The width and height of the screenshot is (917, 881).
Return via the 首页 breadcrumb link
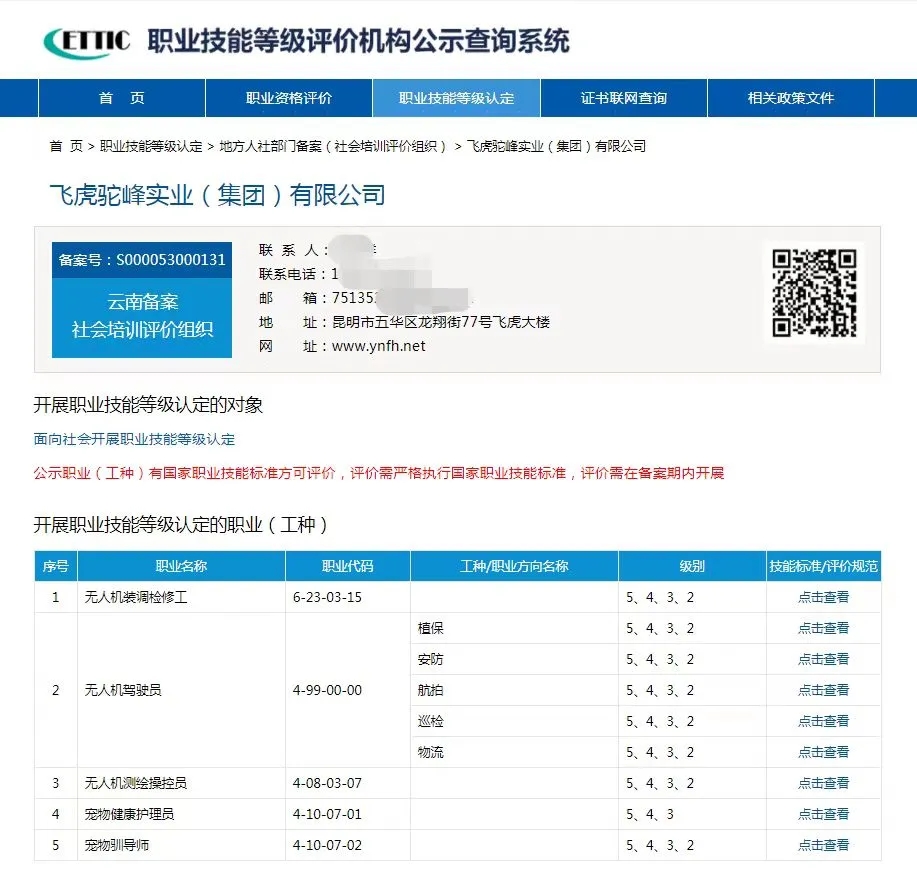point(64,145)
